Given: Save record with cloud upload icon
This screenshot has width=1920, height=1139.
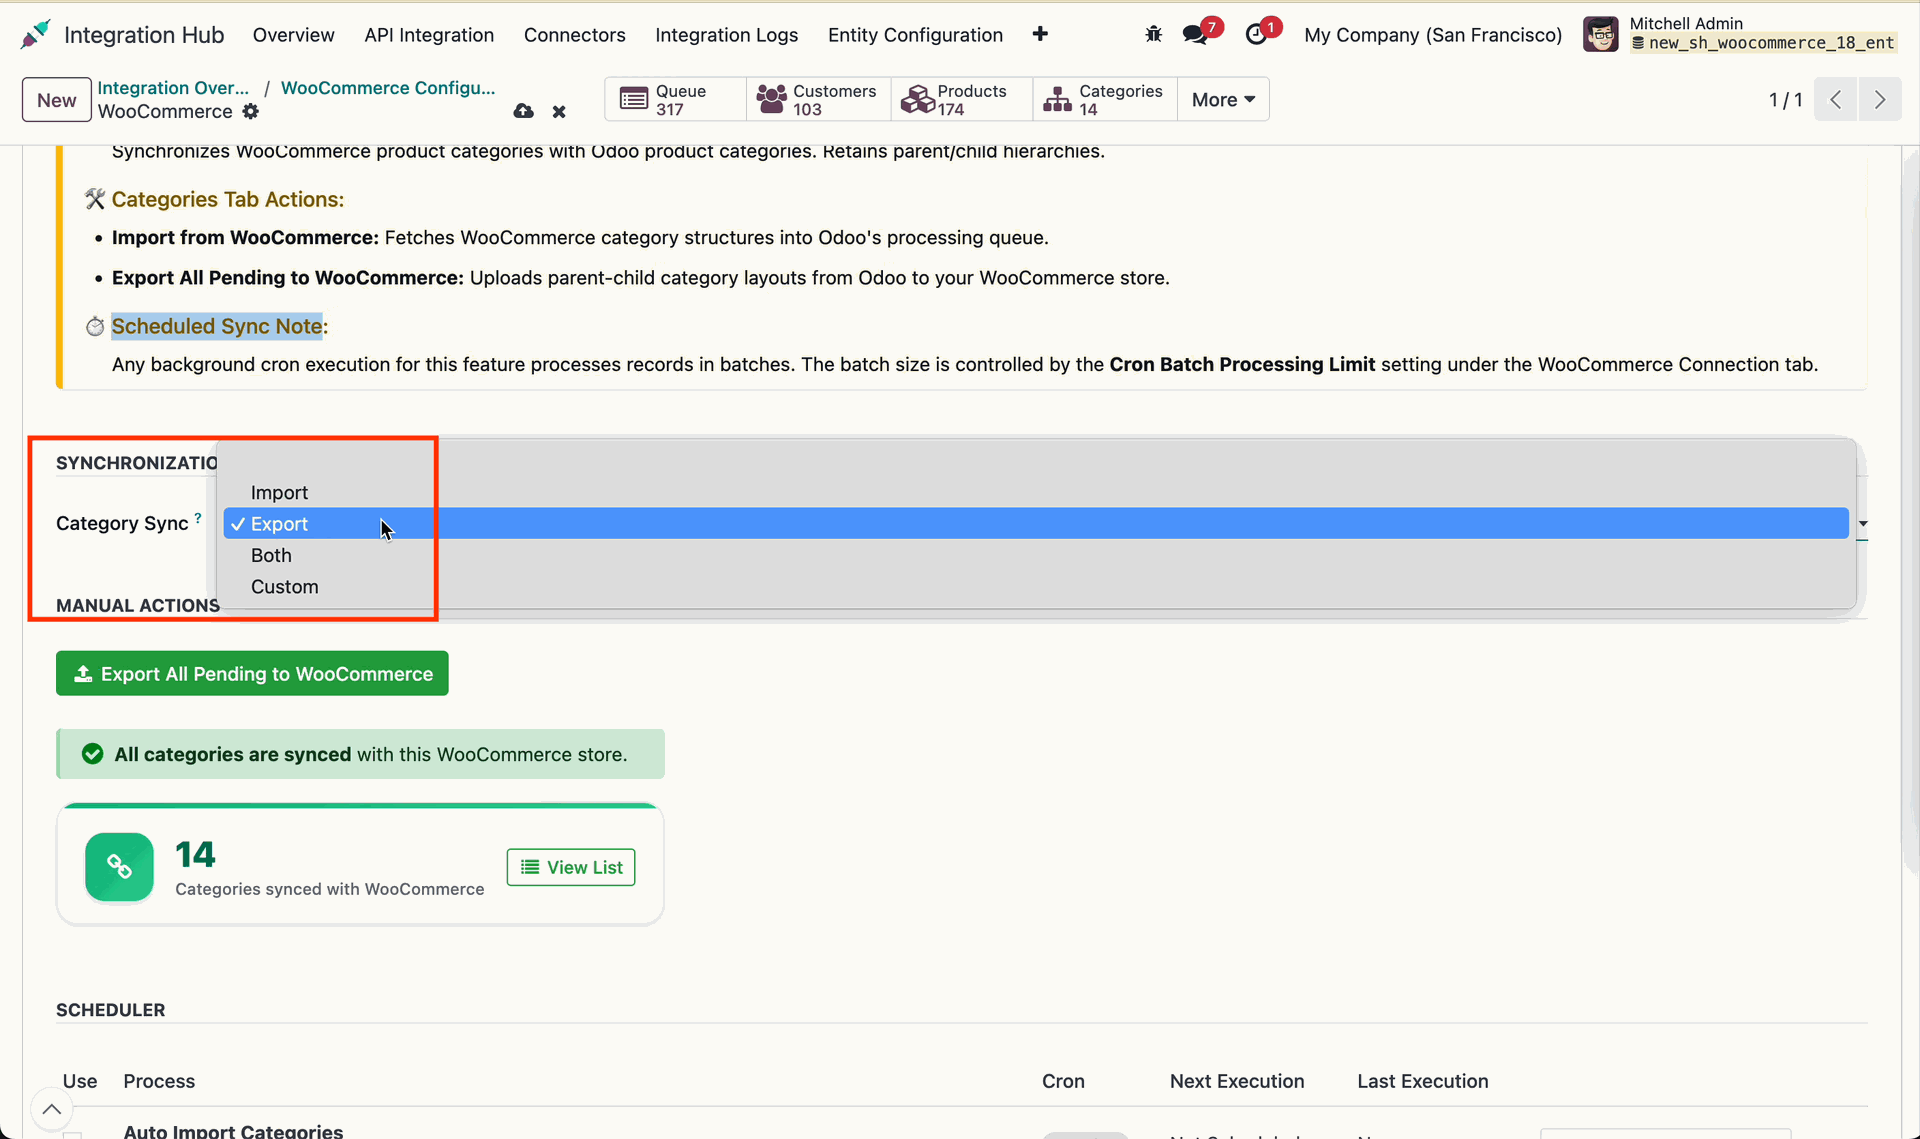Looking at the screenshot, I should pos(523,111).
